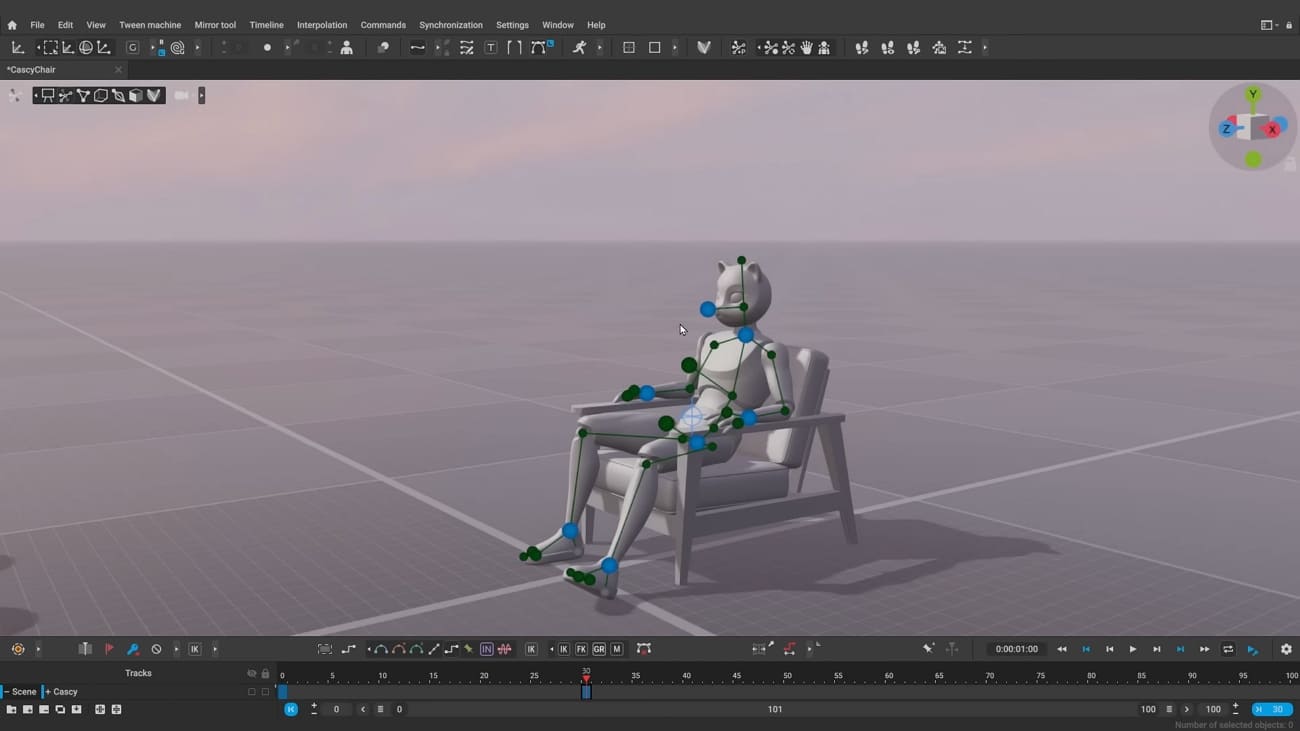Screen dimensions: 1300x731
Task: Toggle the IK mode button in timeline
Action: pos(563,648)
